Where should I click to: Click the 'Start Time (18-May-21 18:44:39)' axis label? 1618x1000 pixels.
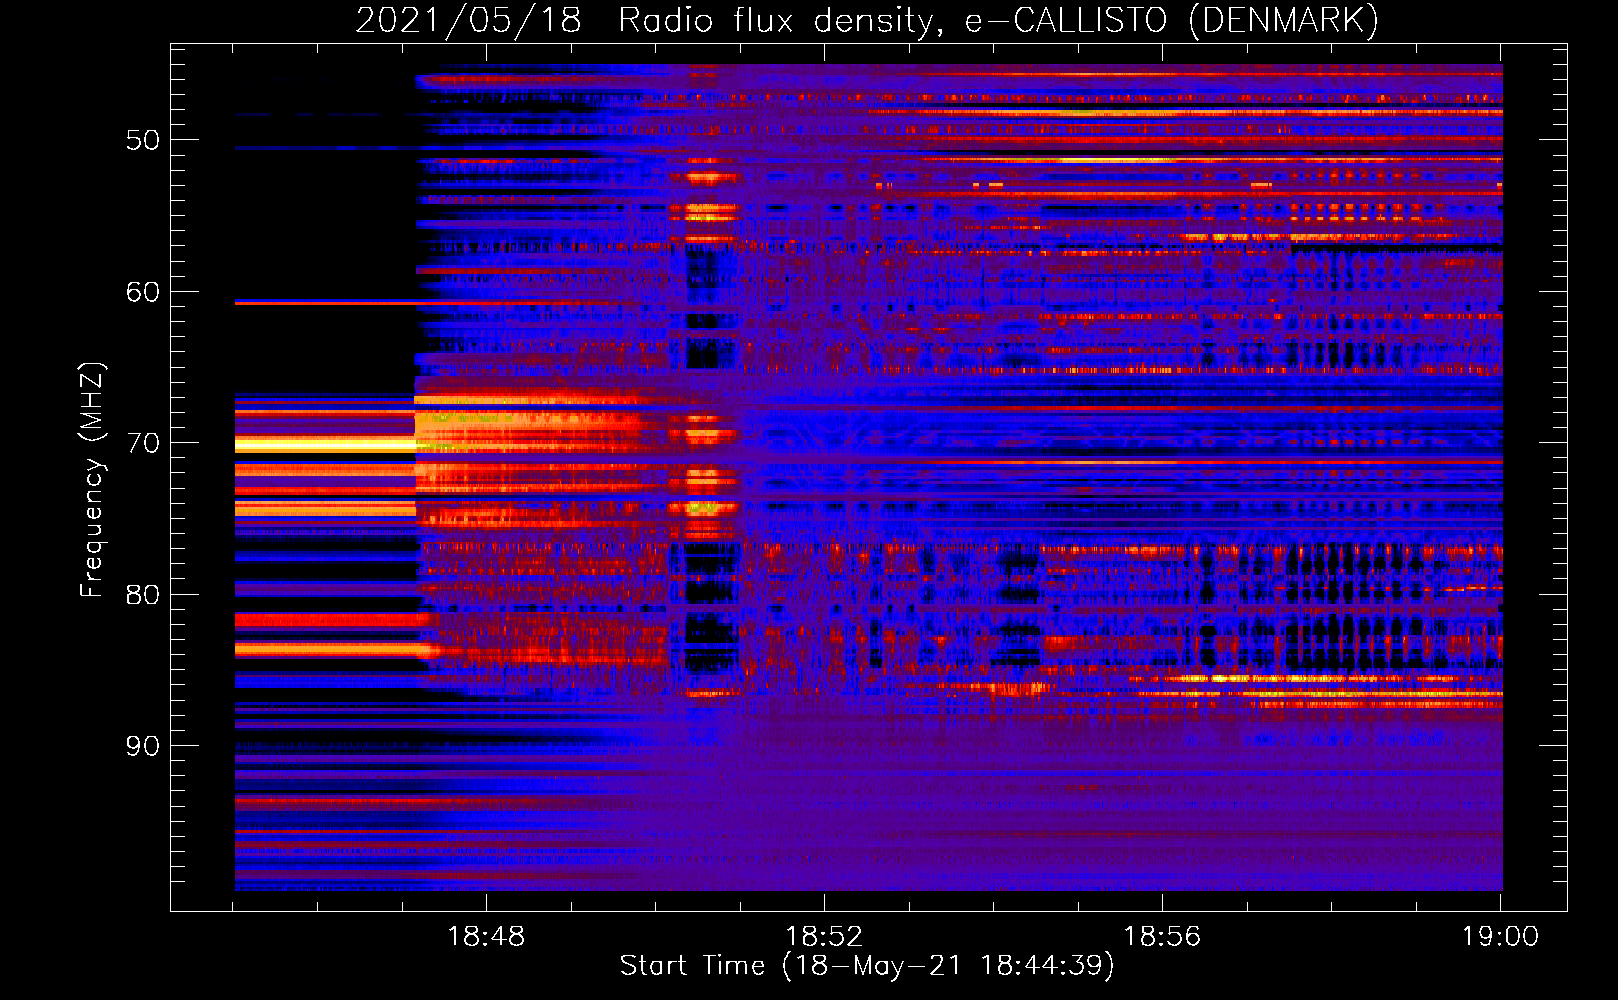pyautogui.click(x=867, y=966)
